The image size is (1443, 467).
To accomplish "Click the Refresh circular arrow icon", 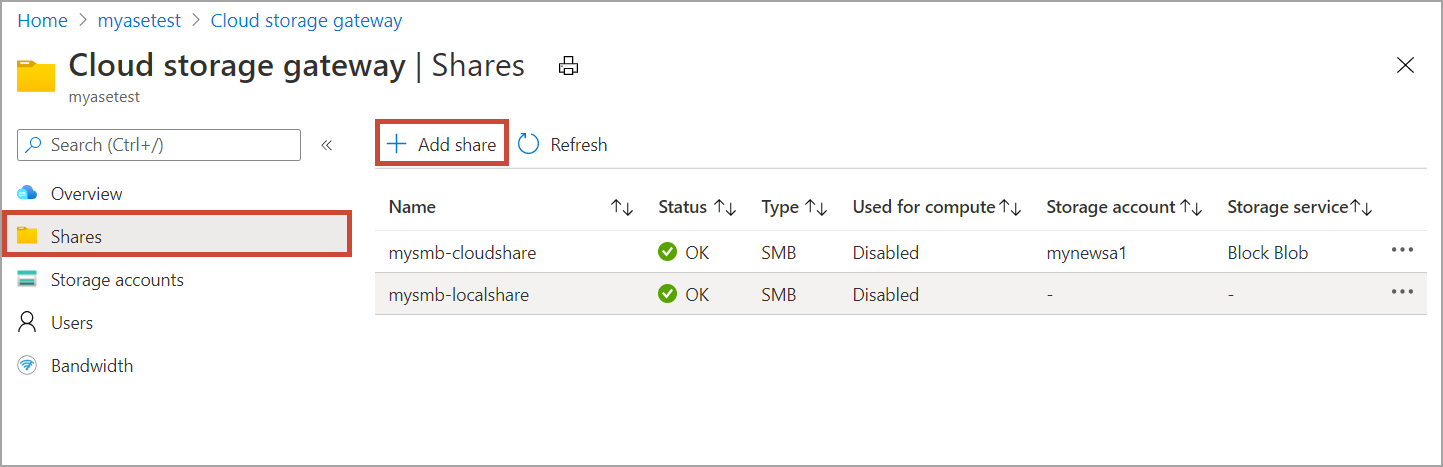I will pyautogui.click(x=529, y=144).
